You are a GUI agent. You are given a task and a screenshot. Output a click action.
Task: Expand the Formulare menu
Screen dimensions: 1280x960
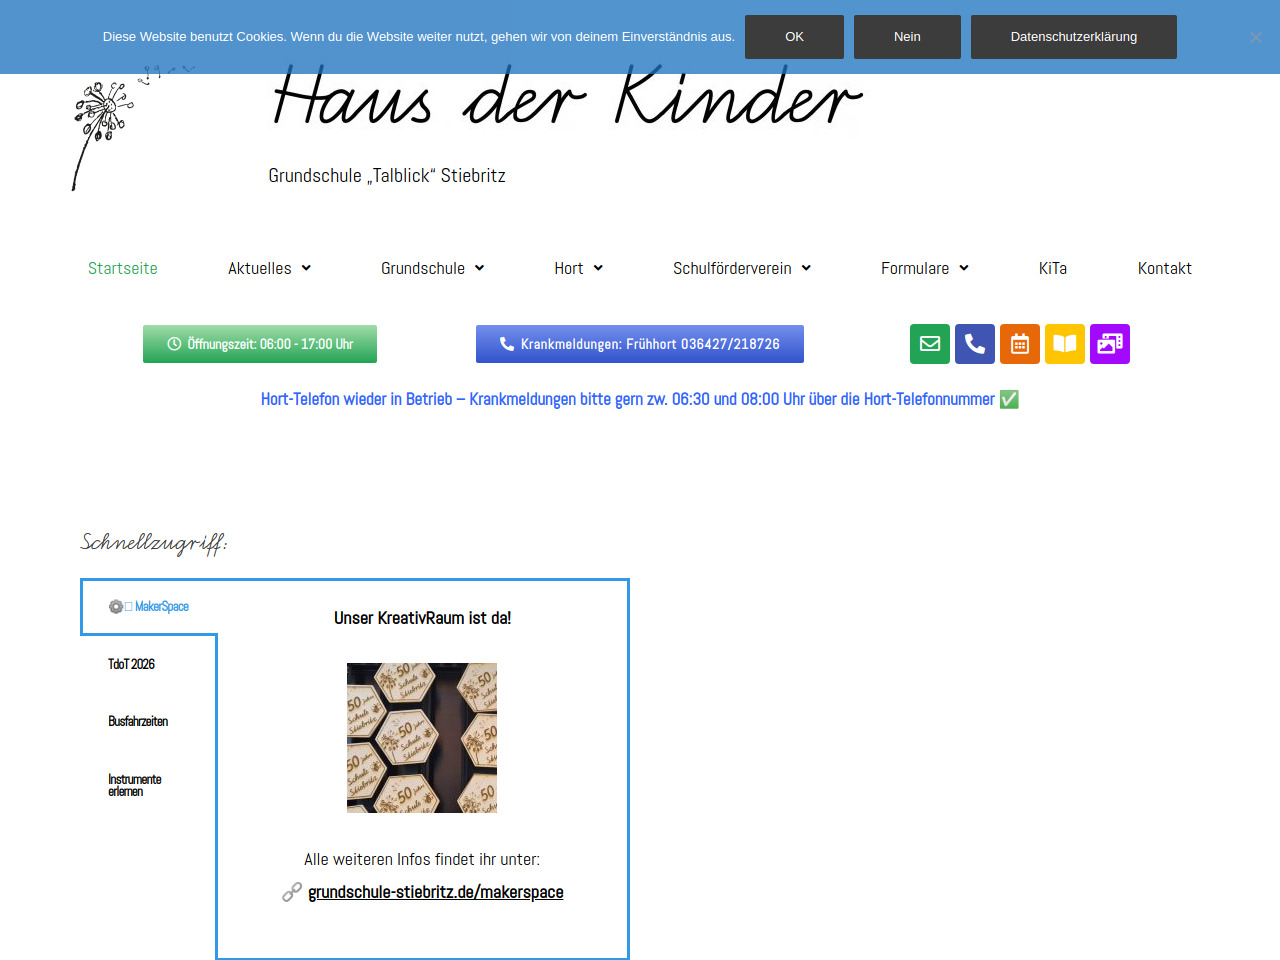tap(964, 268)
